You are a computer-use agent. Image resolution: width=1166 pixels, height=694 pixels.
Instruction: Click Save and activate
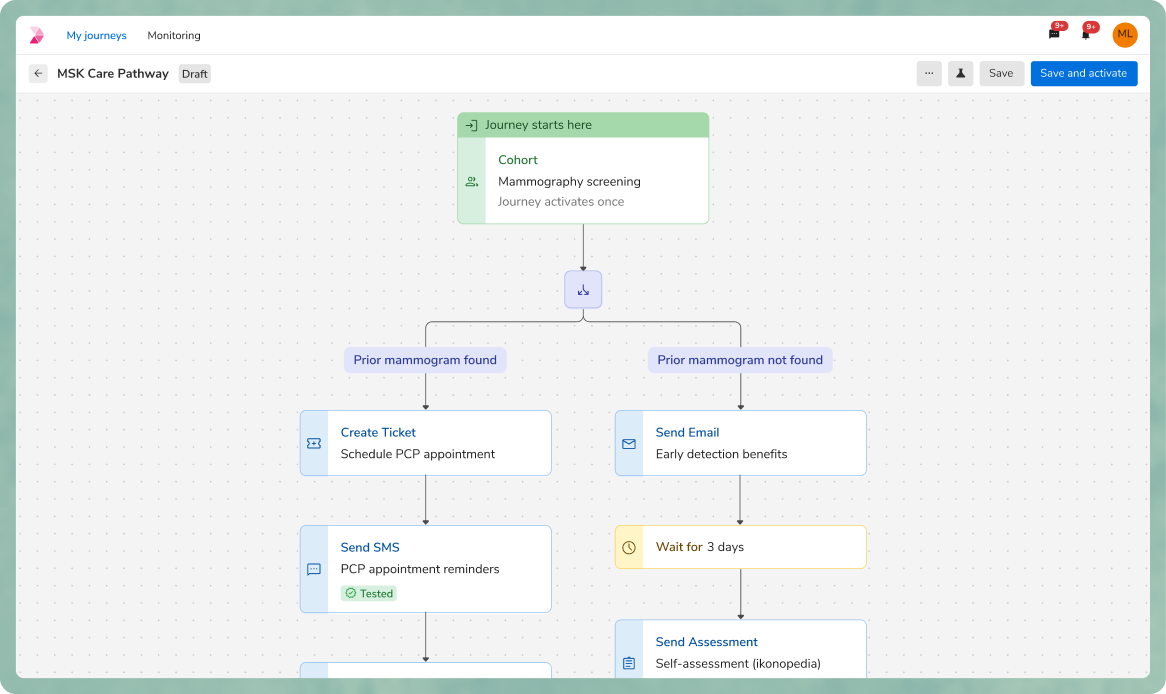pyautogui.click(x=1083, y=74)
